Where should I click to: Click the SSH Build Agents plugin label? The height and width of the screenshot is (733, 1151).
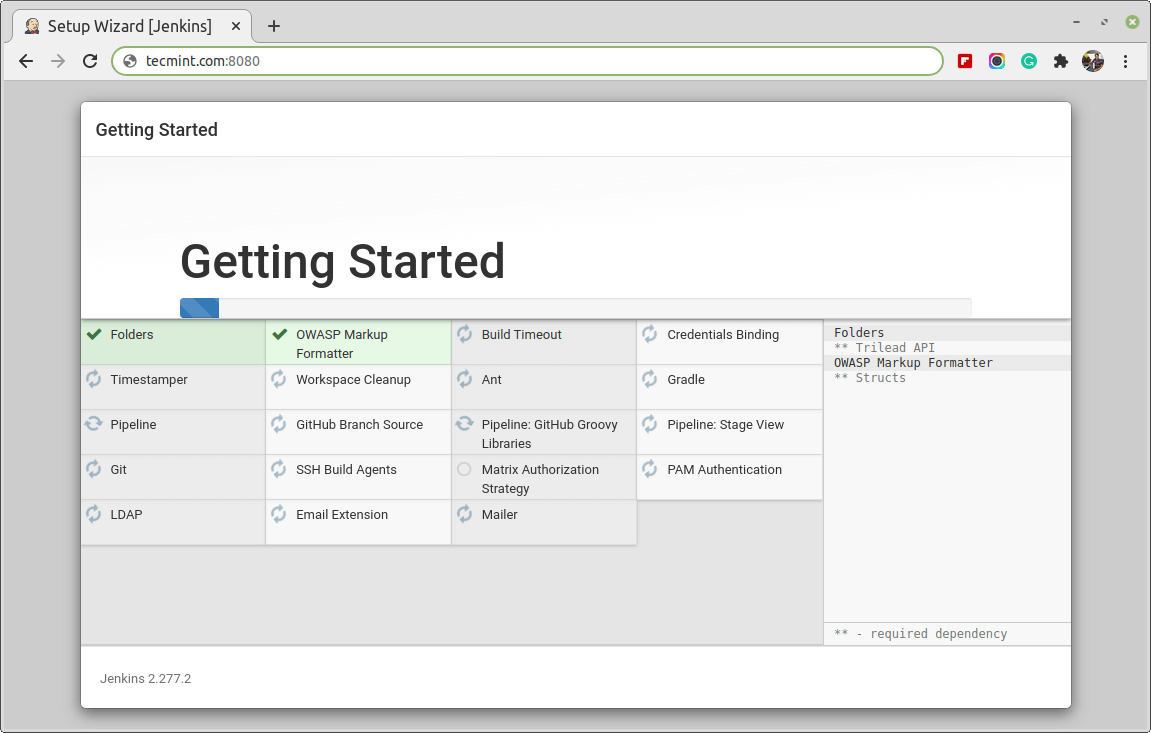pos(346,470)
